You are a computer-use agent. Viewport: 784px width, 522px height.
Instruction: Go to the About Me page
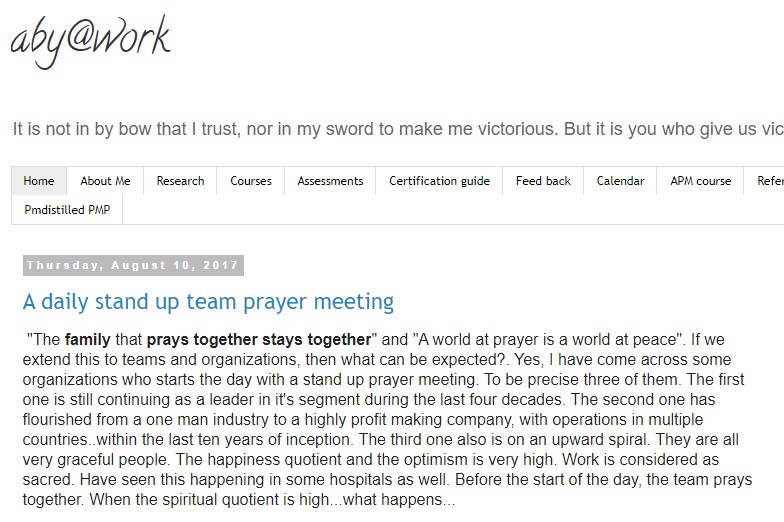(x=105, y=181)
